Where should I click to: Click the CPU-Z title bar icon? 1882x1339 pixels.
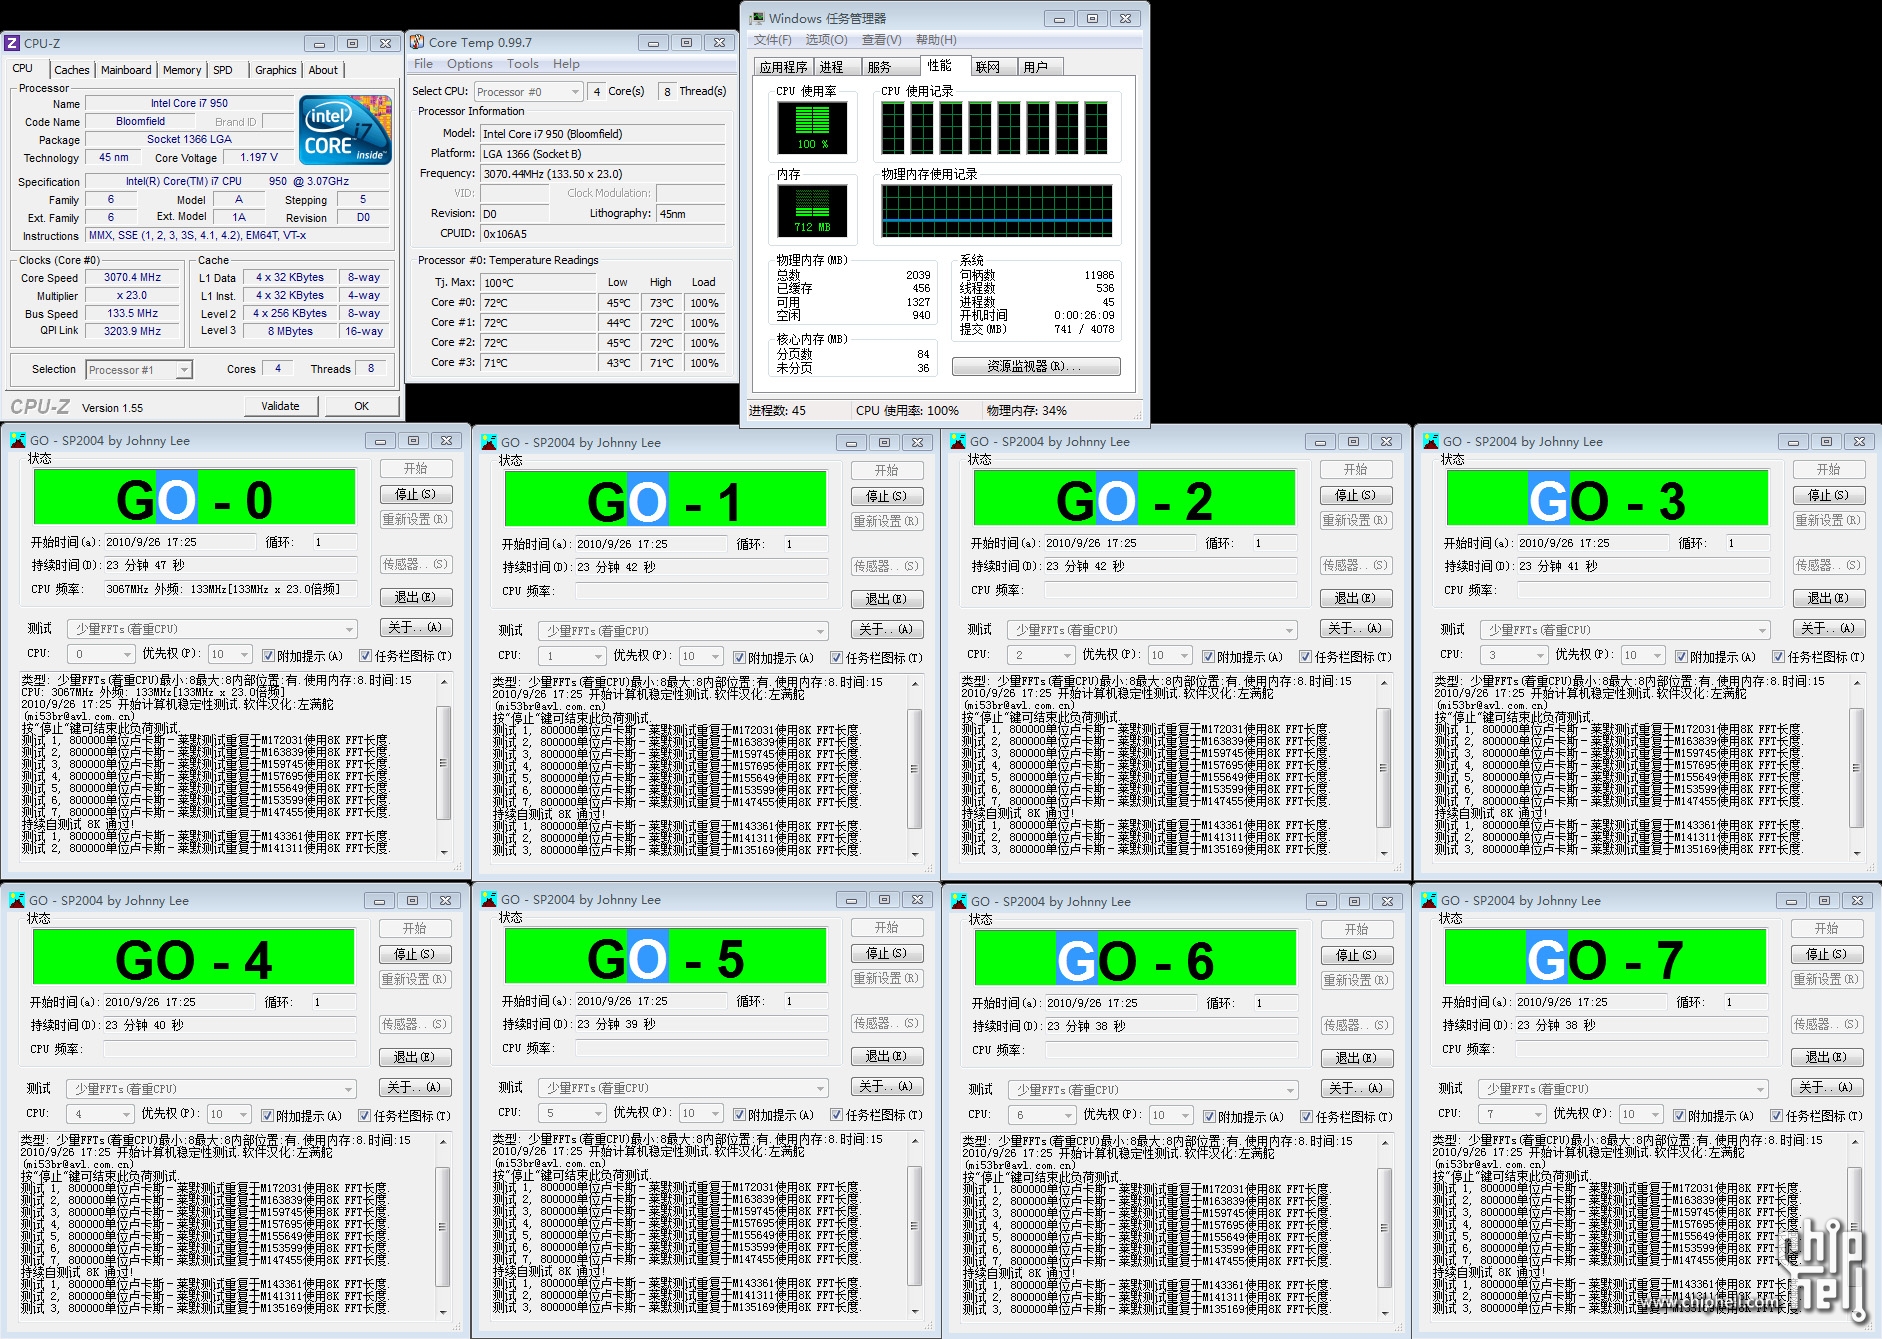[12, 43]
